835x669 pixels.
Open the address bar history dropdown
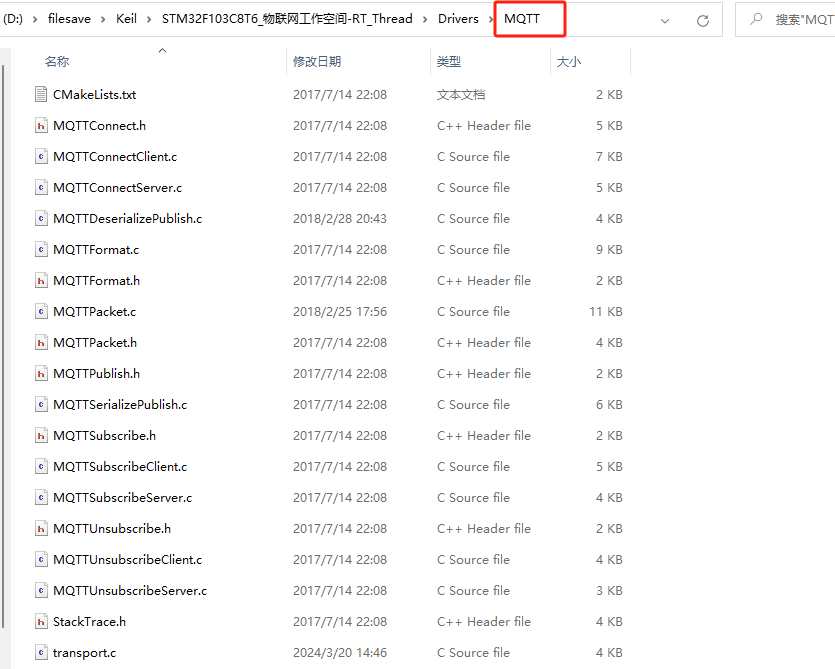click(x=665, y=21)
